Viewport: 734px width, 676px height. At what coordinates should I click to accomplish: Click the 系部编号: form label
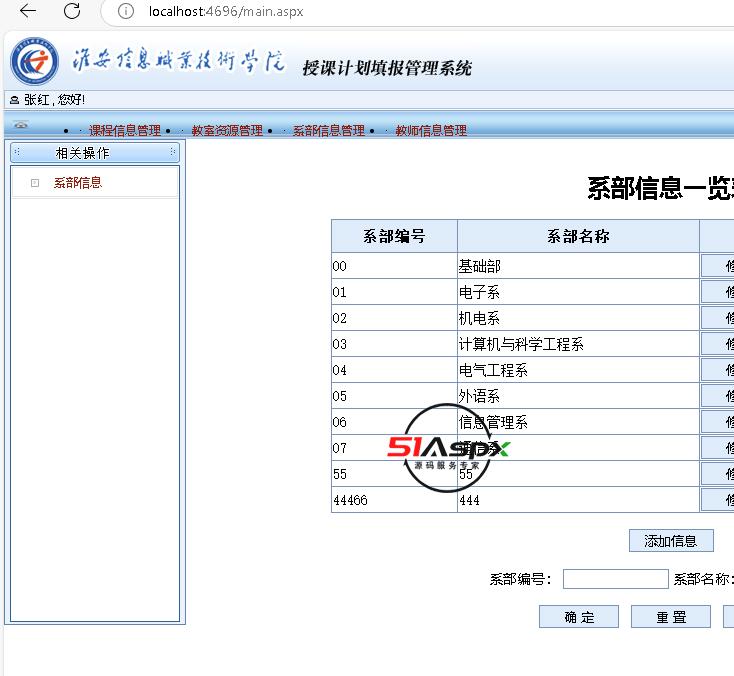click(521, 579)
